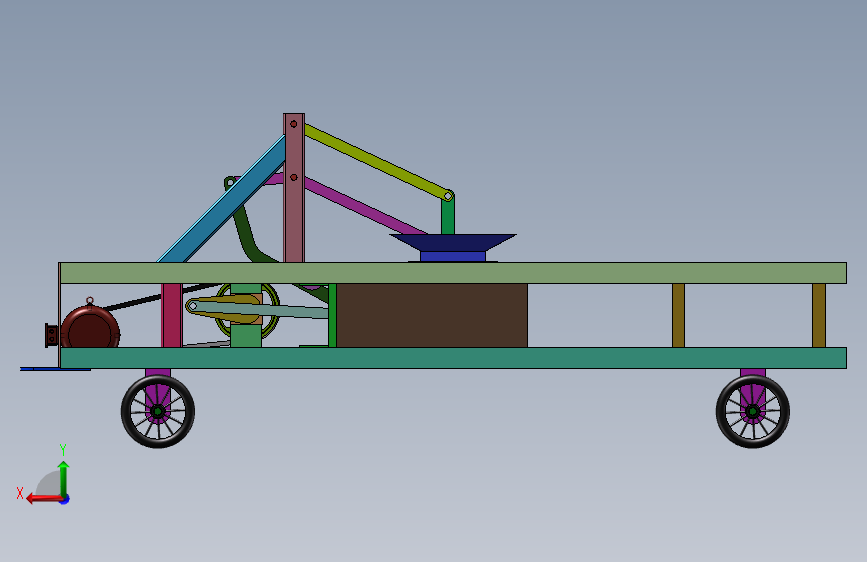Click the red X axis arrow of the triad
This screenshot has height=562, width=867.
[44, 499]
